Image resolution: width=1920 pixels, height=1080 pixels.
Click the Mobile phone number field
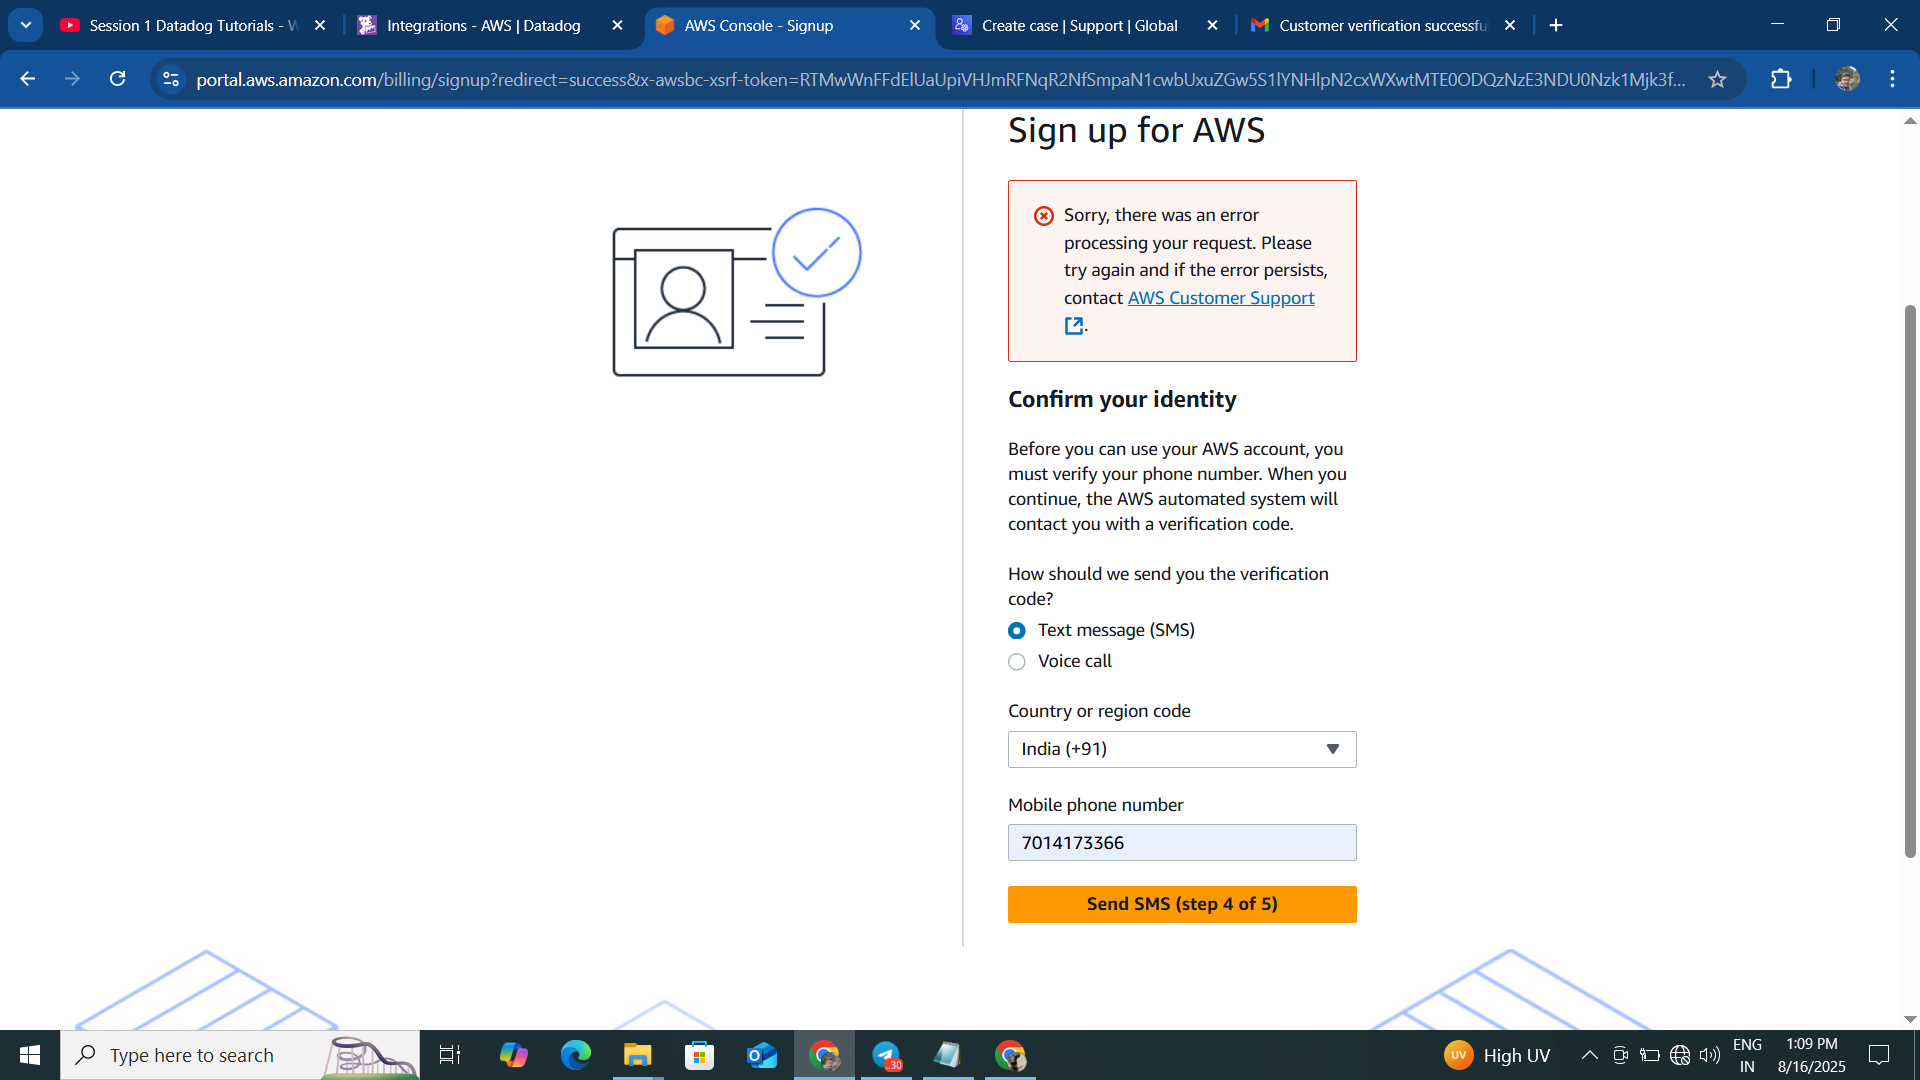point(1181,843)
